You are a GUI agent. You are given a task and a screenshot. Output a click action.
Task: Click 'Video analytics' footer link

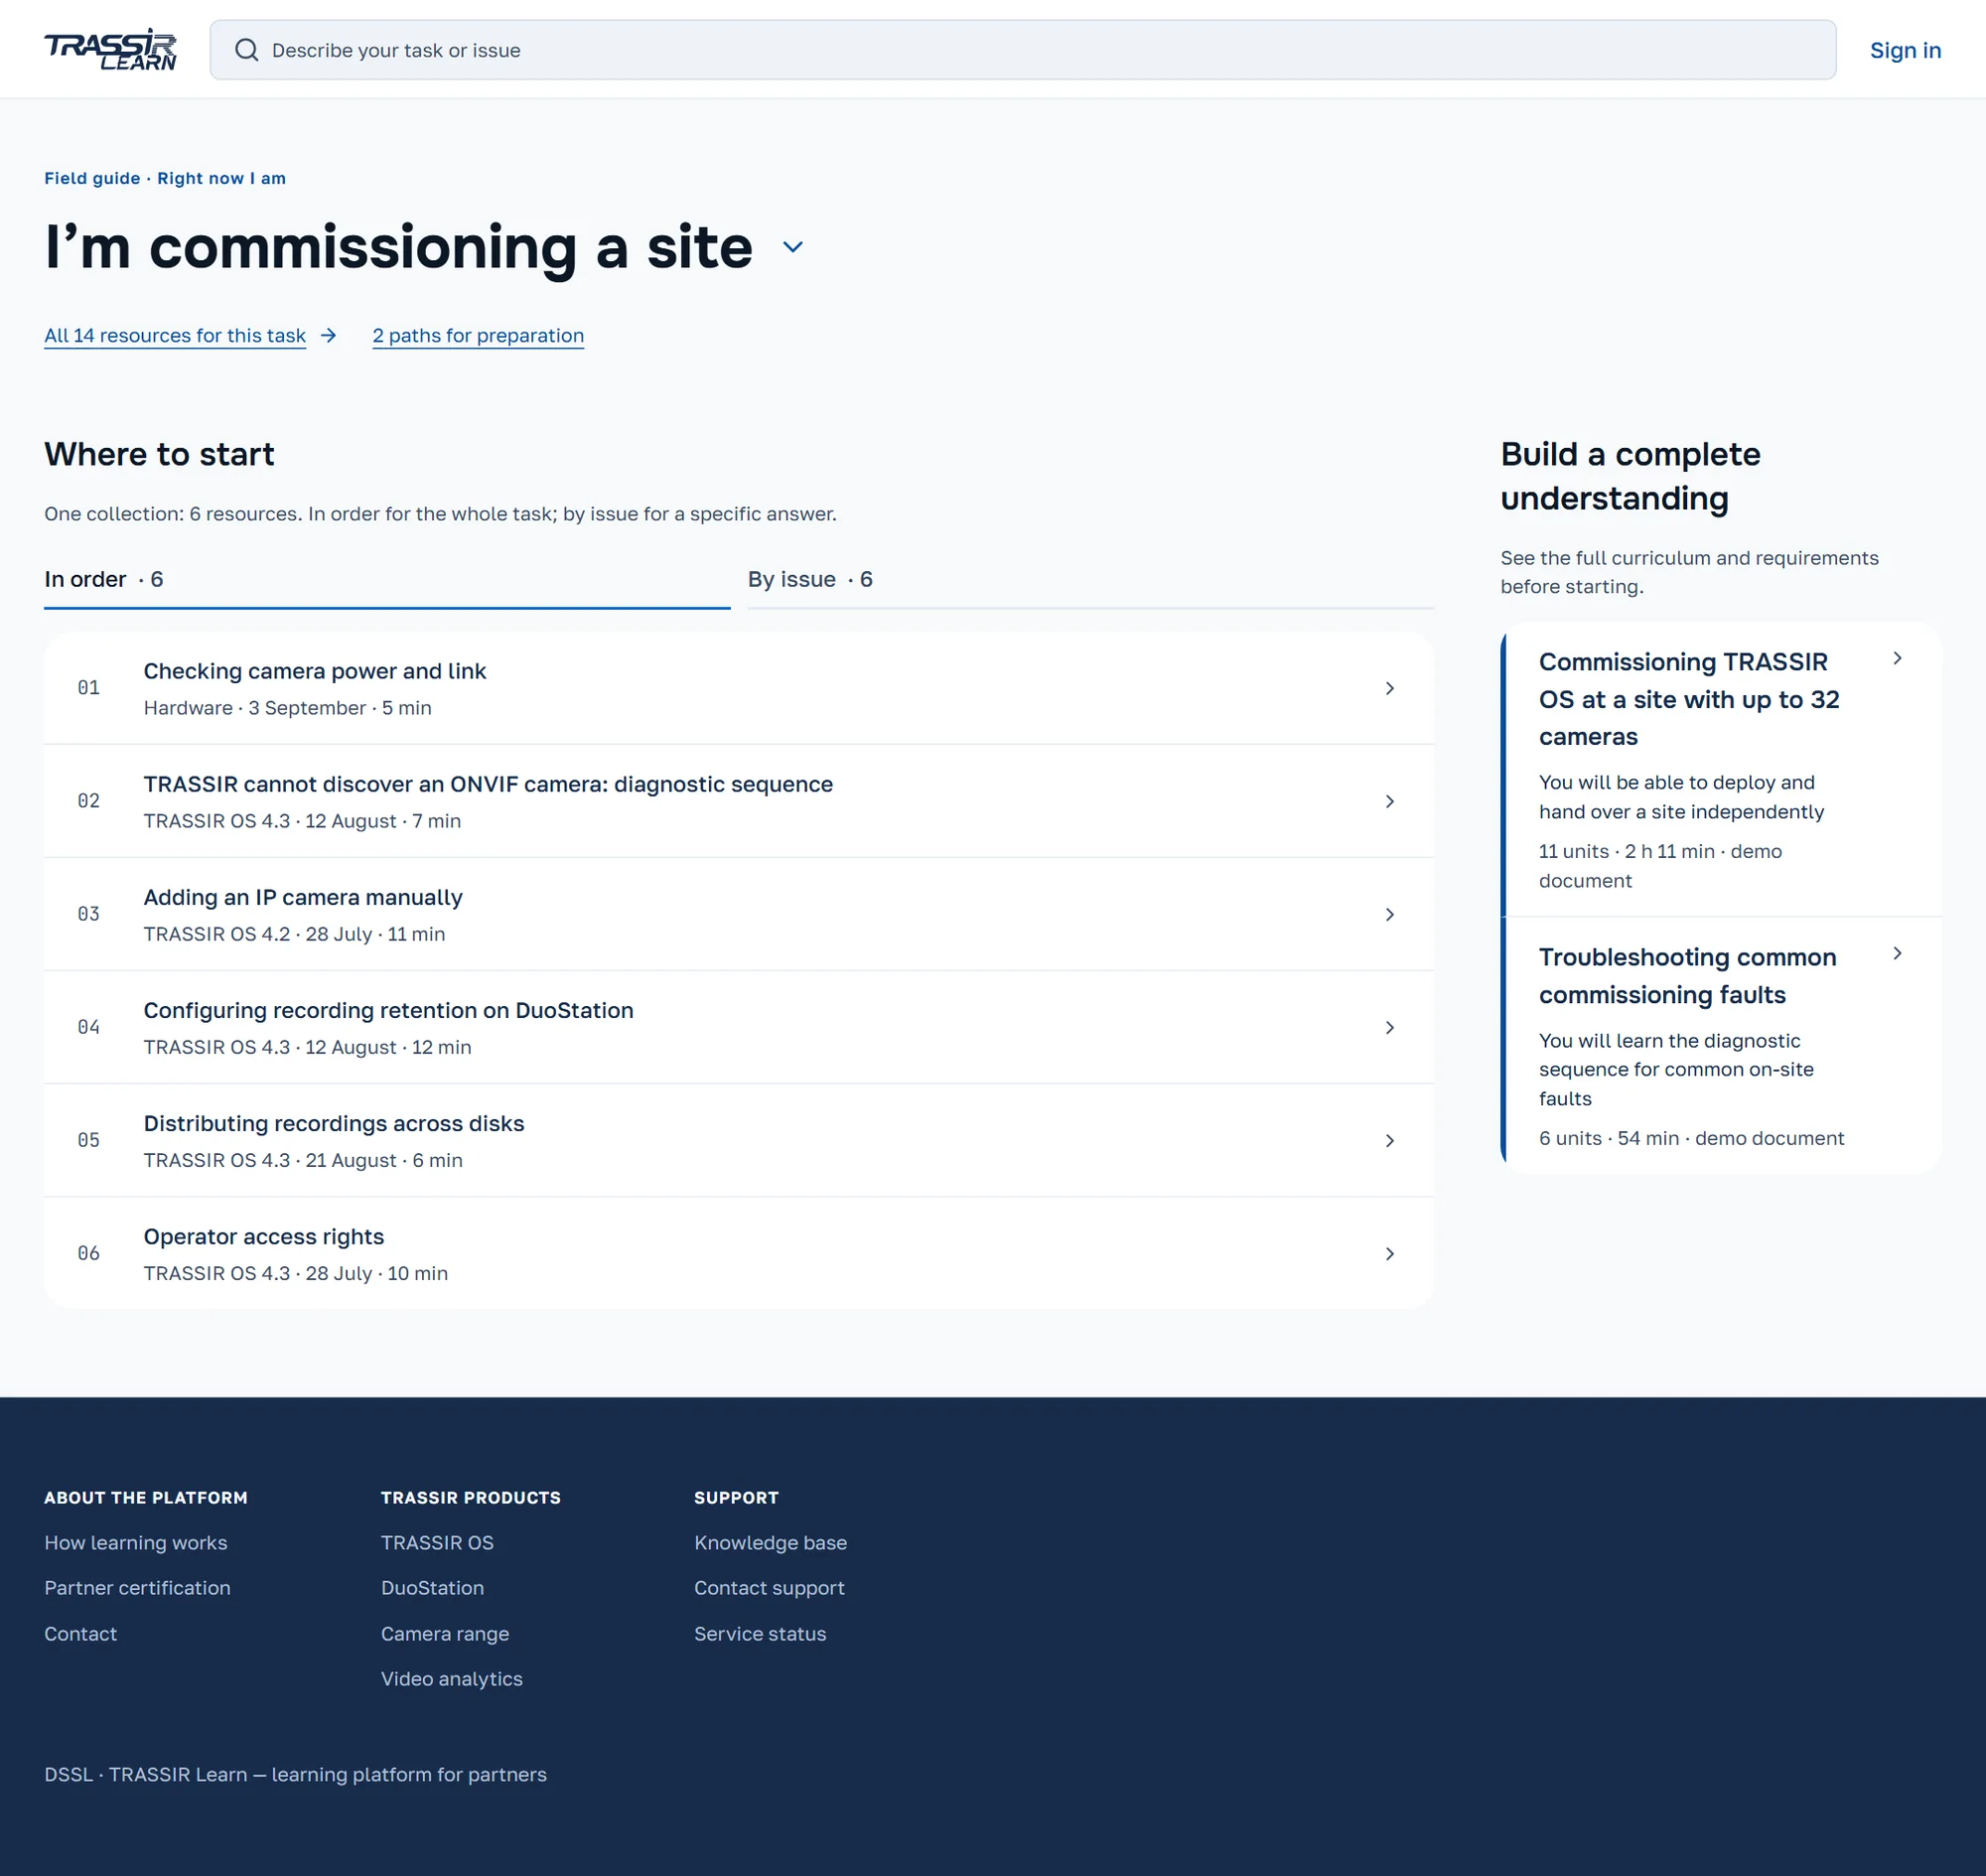tap(452, 1679)
